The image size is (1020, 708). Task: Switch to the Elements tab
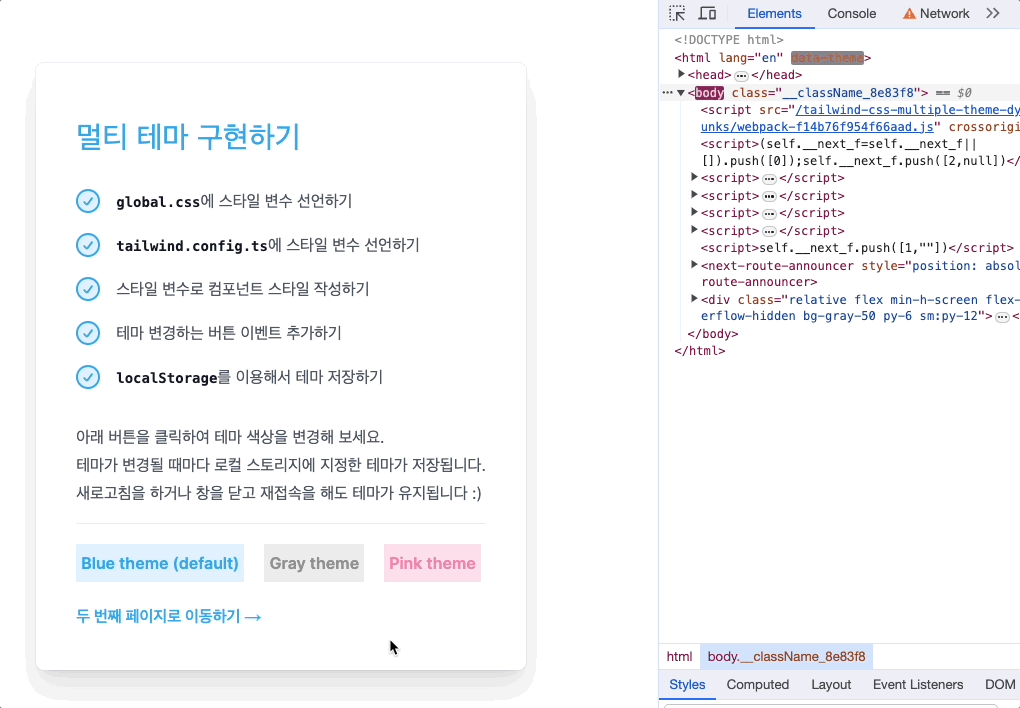774,14
